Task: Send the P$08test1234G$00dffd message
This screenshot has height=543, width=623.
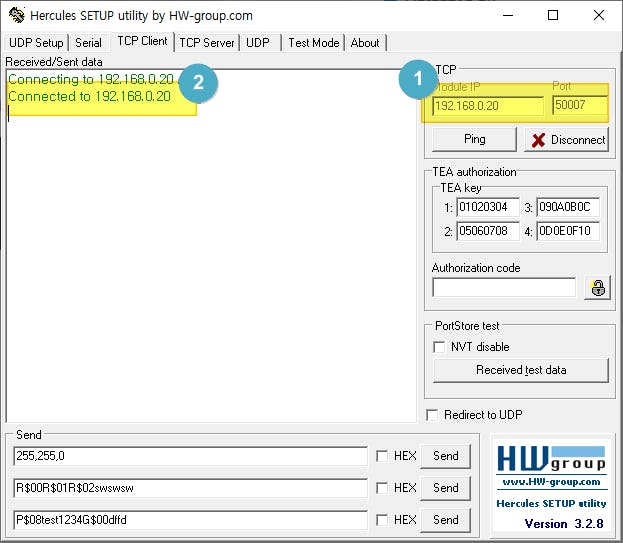Action: tap(445, 520)
